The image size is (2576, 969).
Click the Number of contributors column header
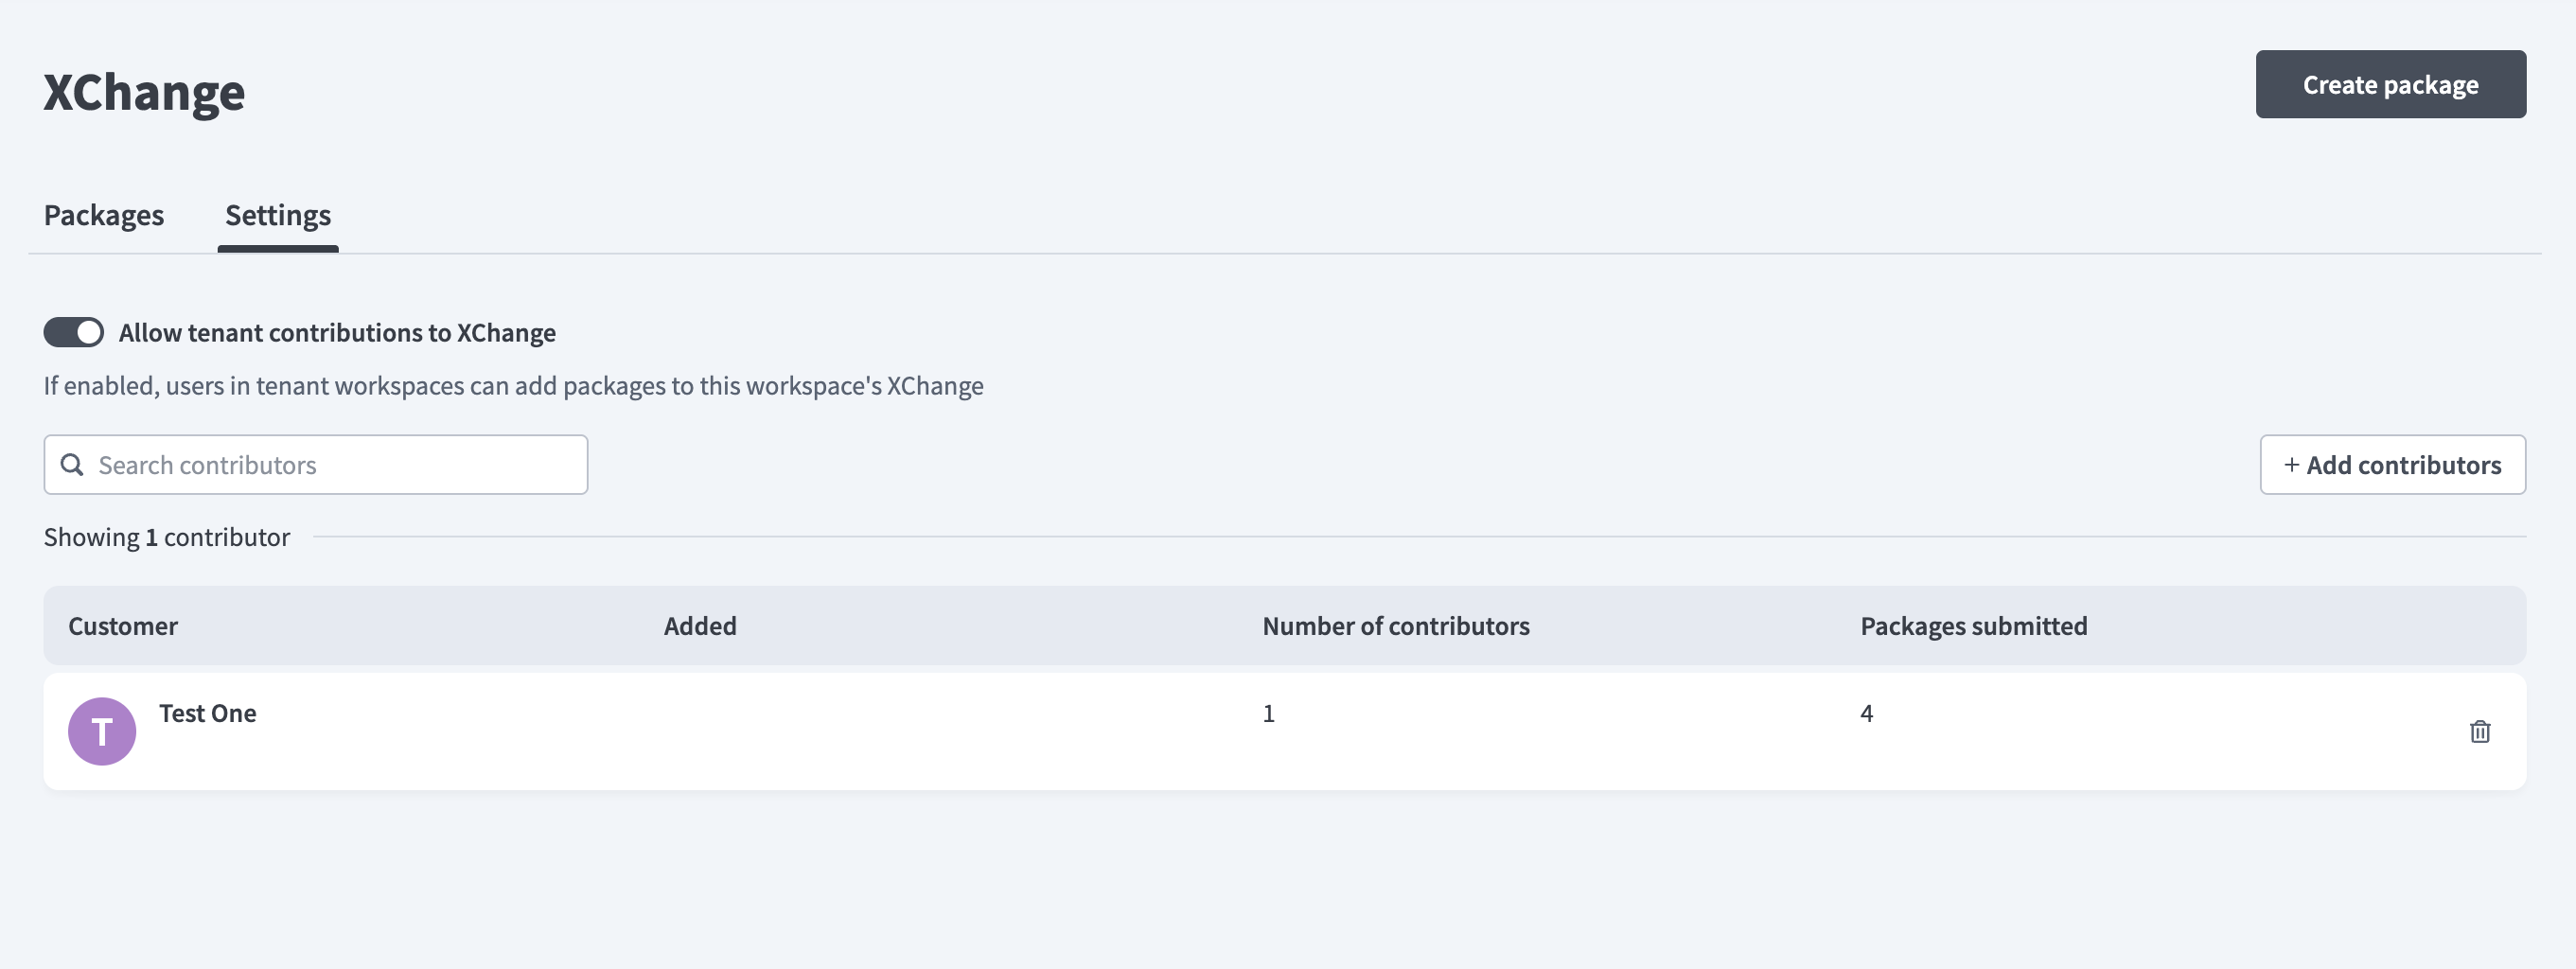point(1396,626)
